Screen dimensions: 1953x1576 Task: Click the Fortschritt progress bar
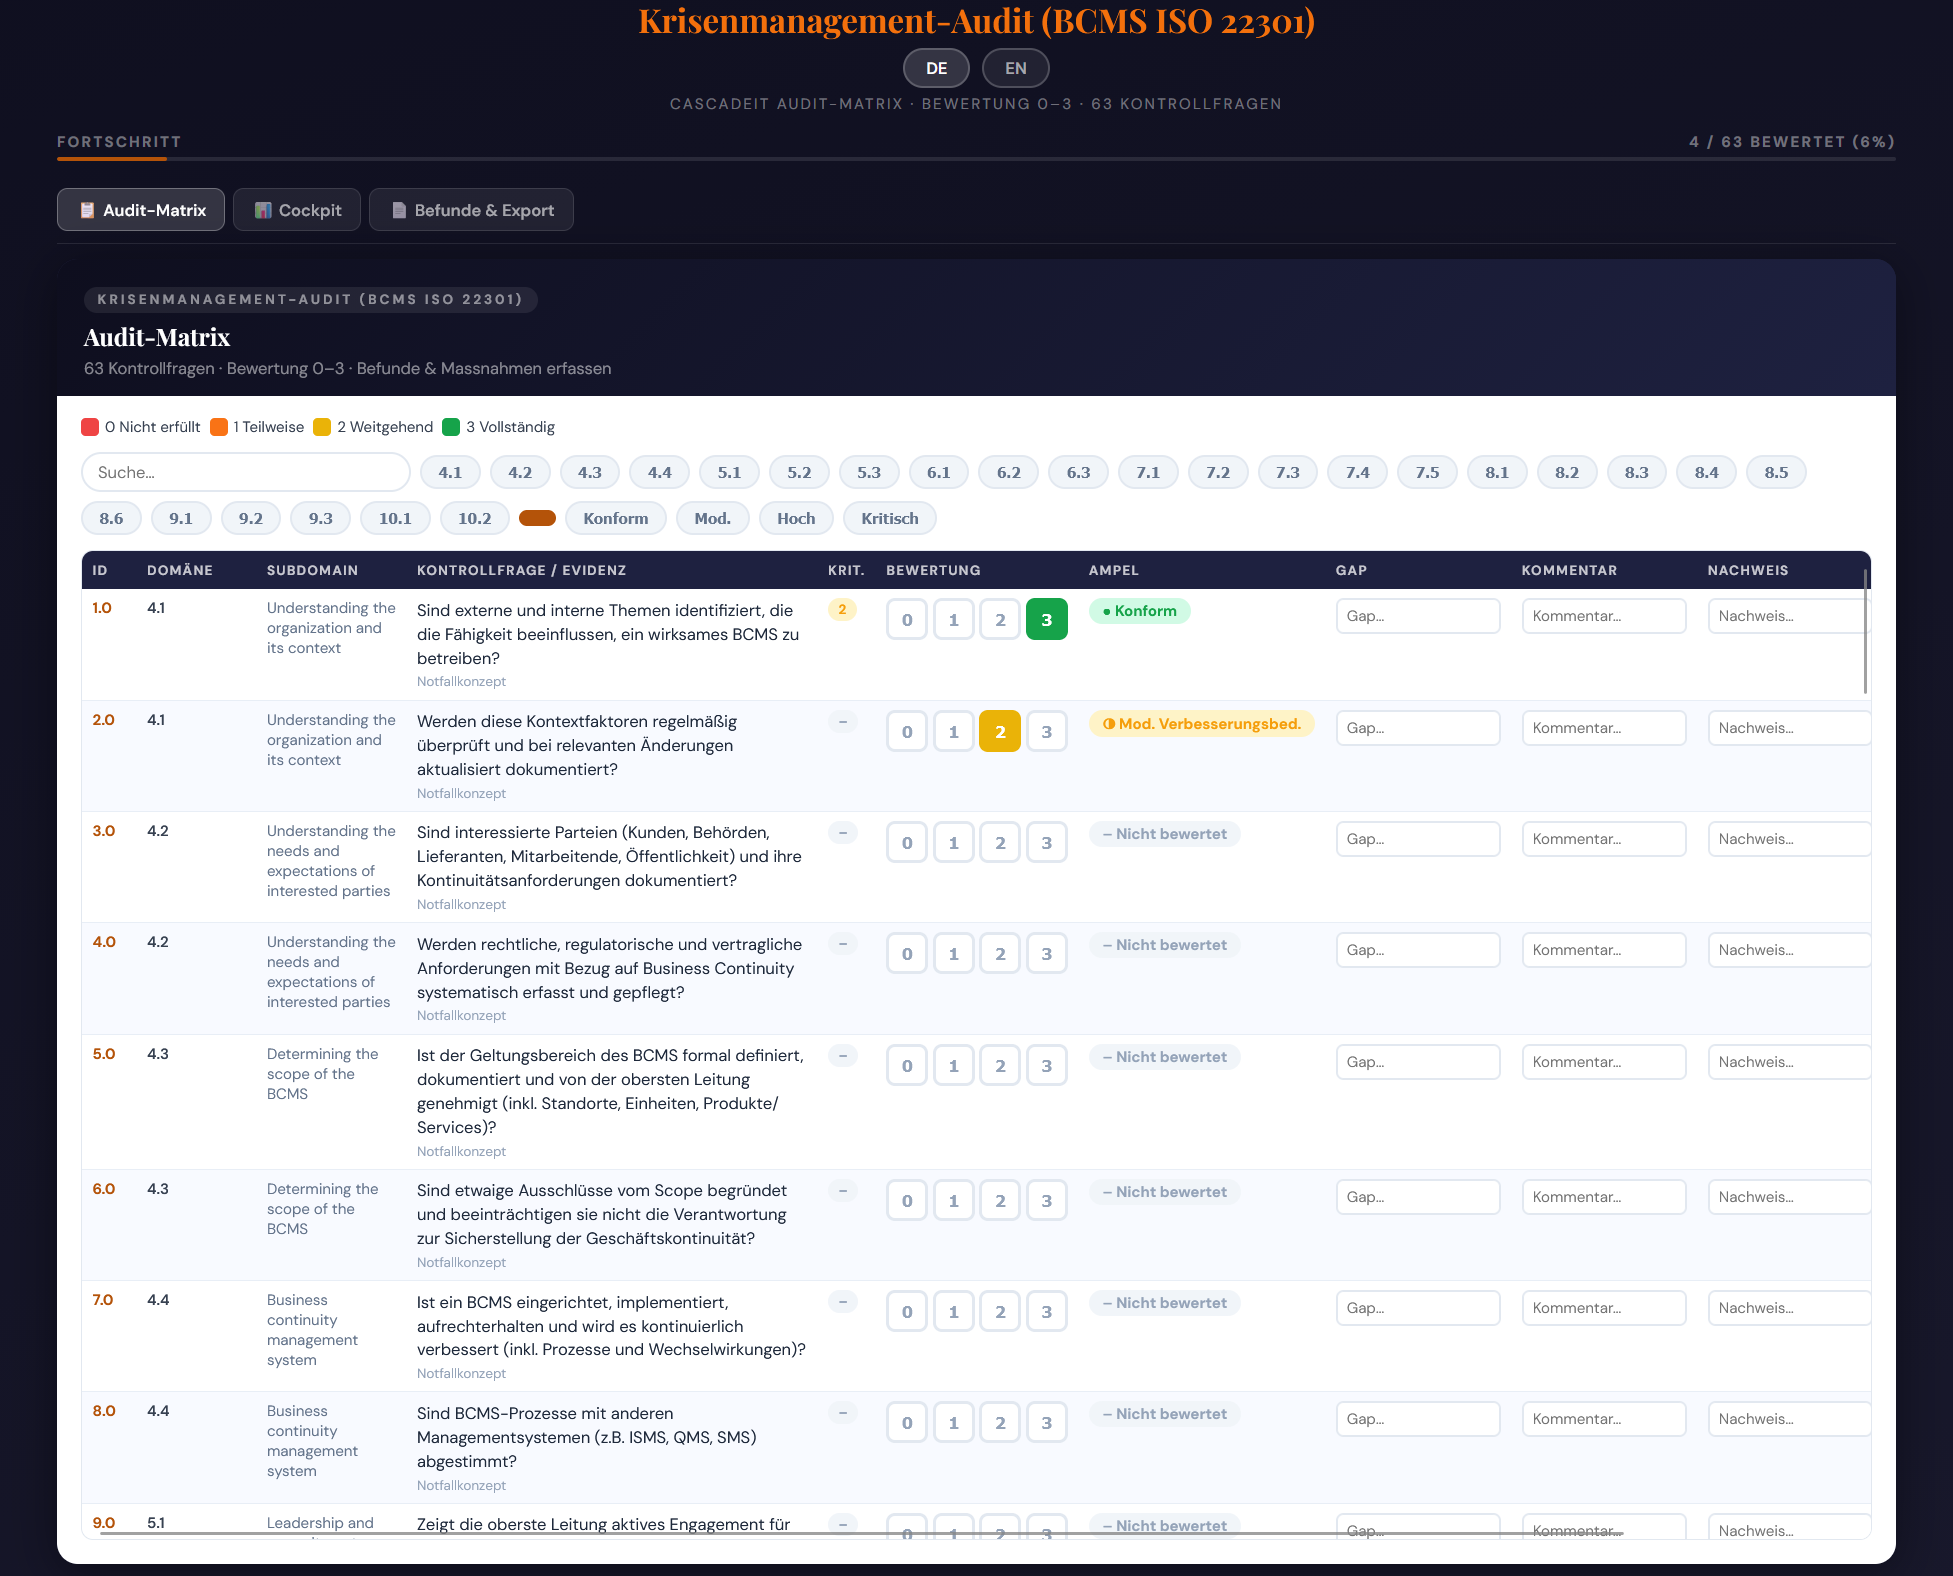(975, 158)
